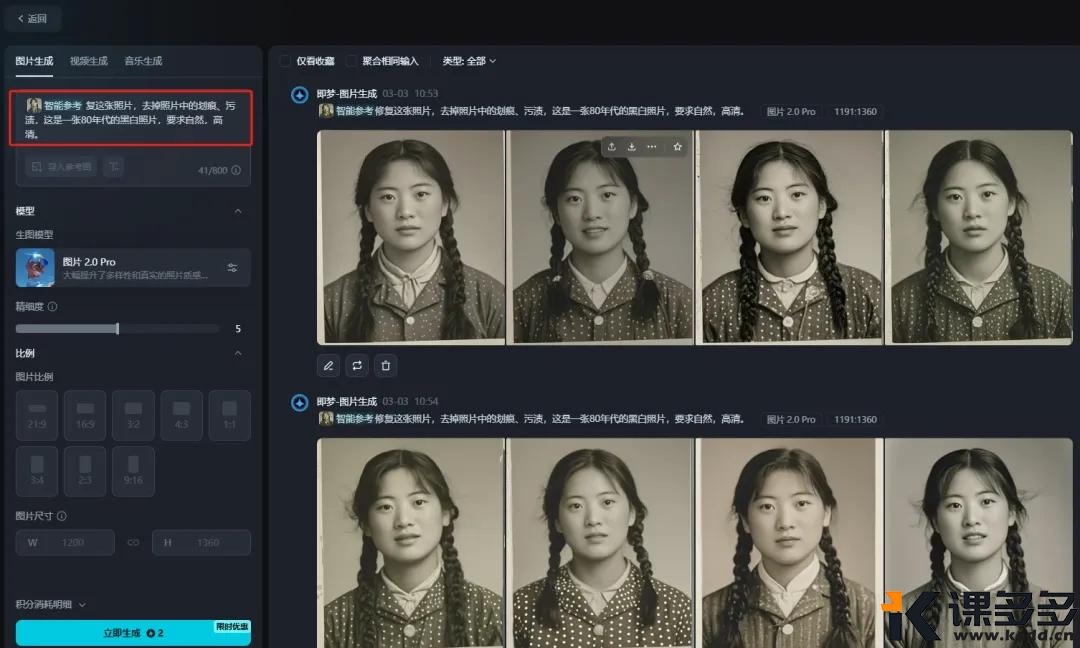Screen dimensions: 1080x648
Task: Enable the 仅看收藏 checkbox
Action: (287, 61)
